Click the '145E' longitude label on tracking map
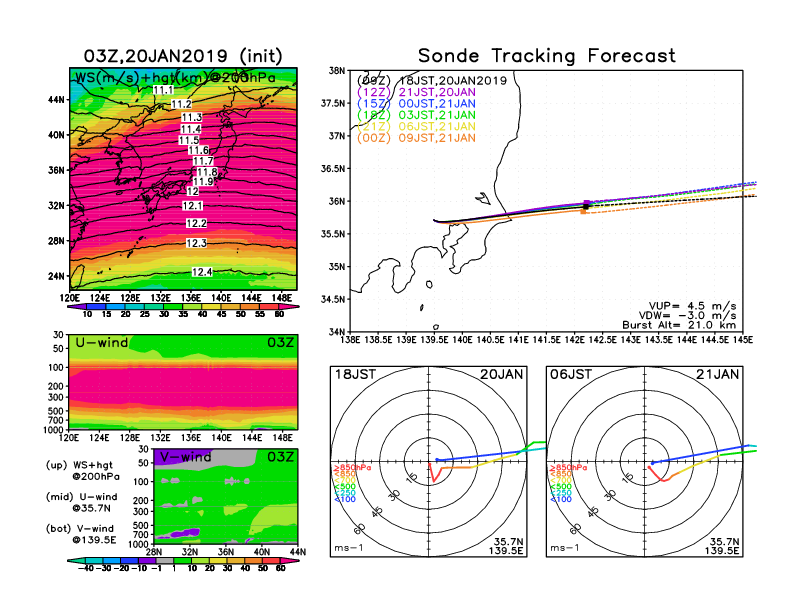Viewport: 792px width, 612px height. tap(742, 340)
